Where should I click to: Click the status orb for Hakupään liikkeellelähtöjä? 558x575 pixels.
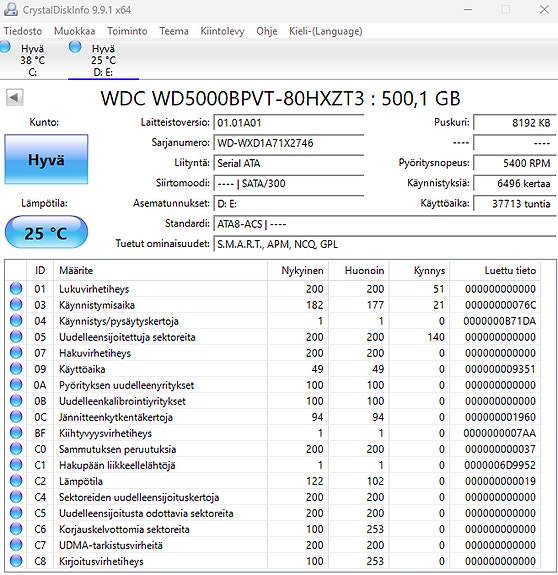click(16, 465)
